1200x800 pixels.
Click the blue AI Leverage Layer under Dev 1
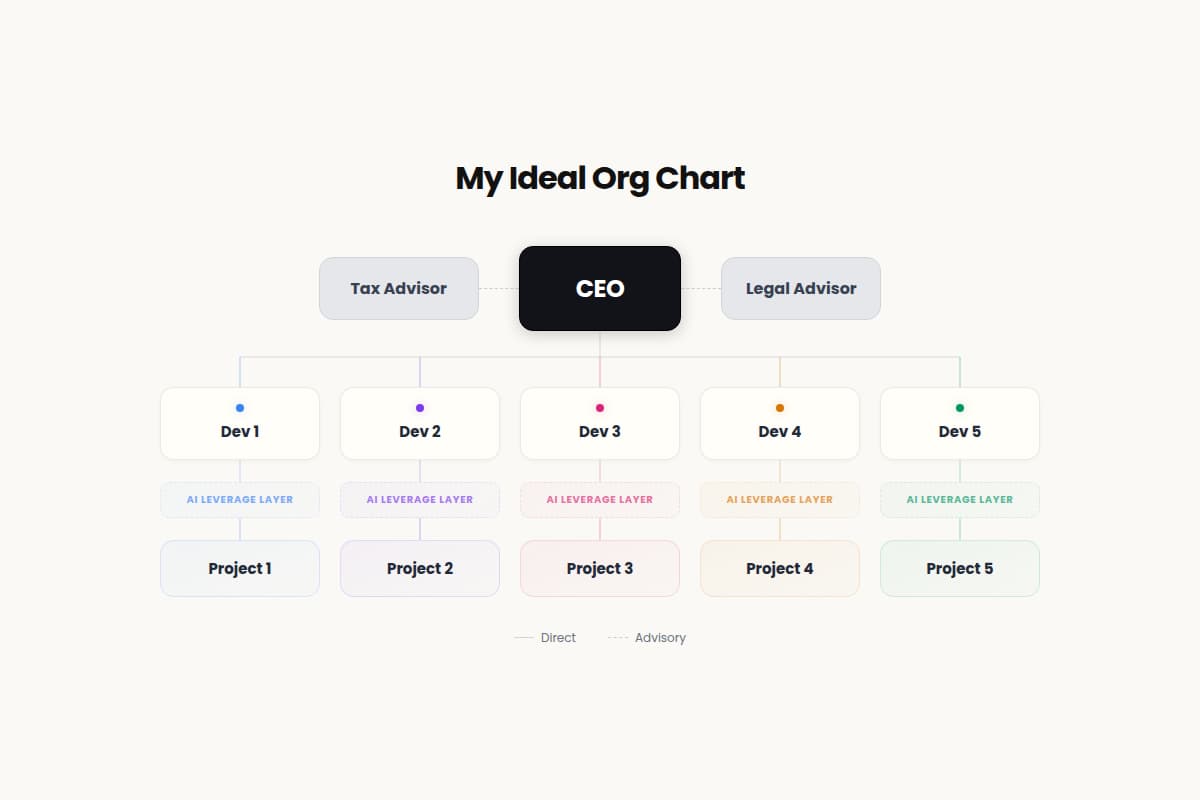[240, 499]
